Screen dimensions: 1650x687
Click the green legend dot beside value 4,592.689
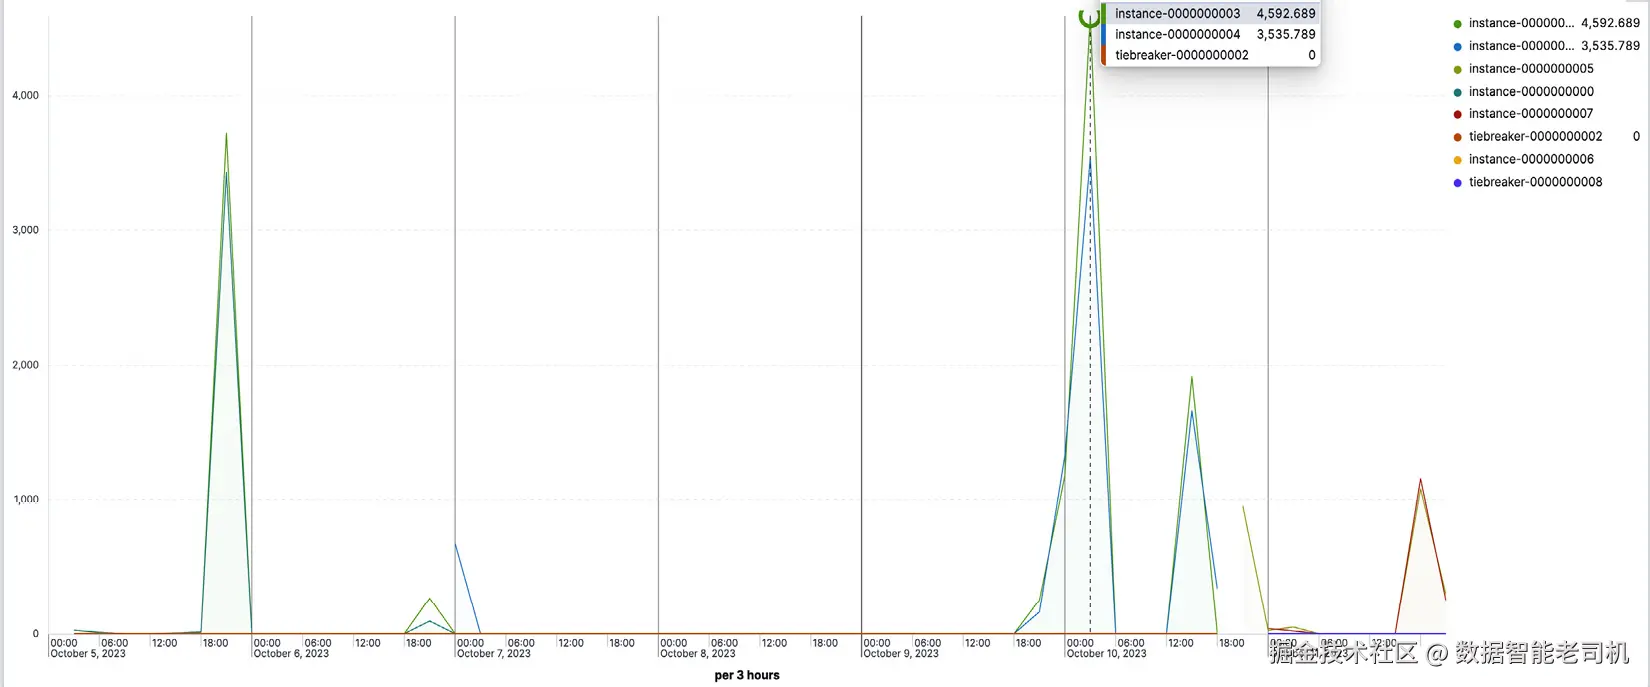coord(1457,24)
